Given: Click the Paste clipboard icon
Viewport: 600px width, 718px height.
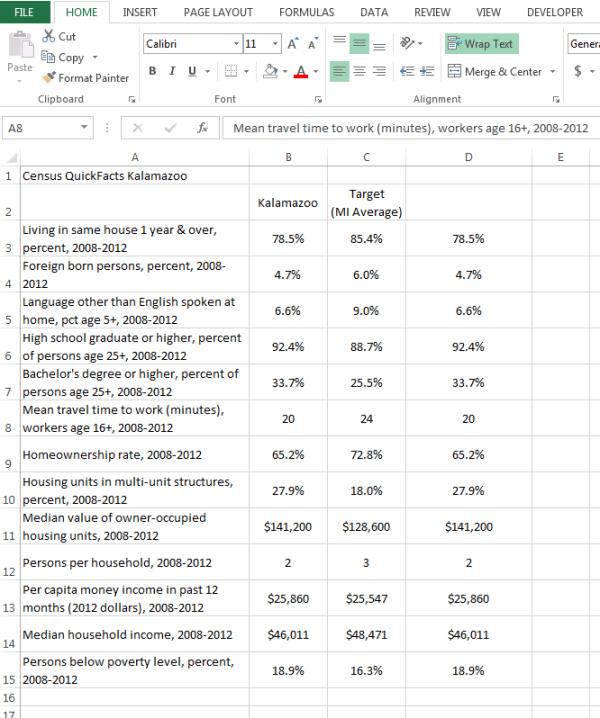Looking at the screenshot, I should 21,44.
